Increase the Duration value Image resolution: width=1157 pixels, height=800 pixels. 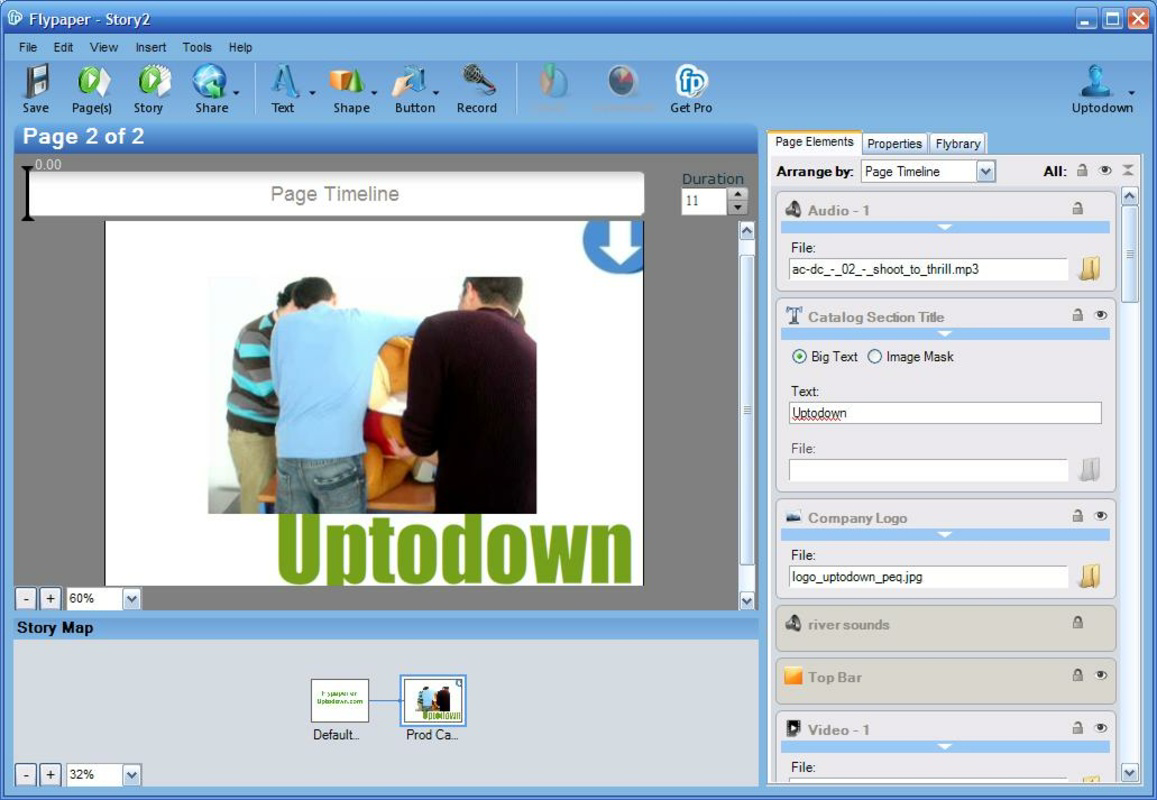(737, 194)
